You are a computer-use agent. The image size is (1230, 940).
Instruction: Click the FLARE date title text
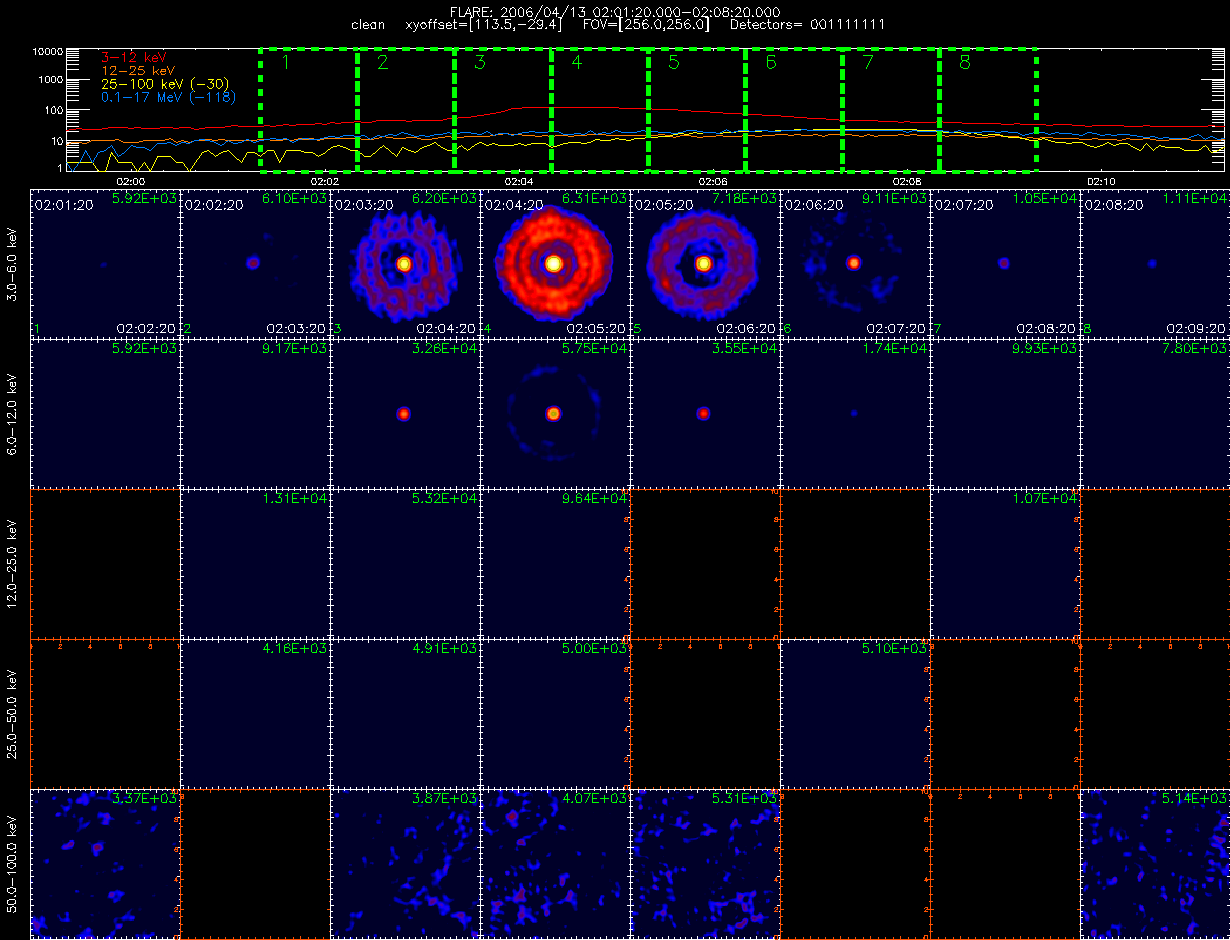click(x=615, y=12)
